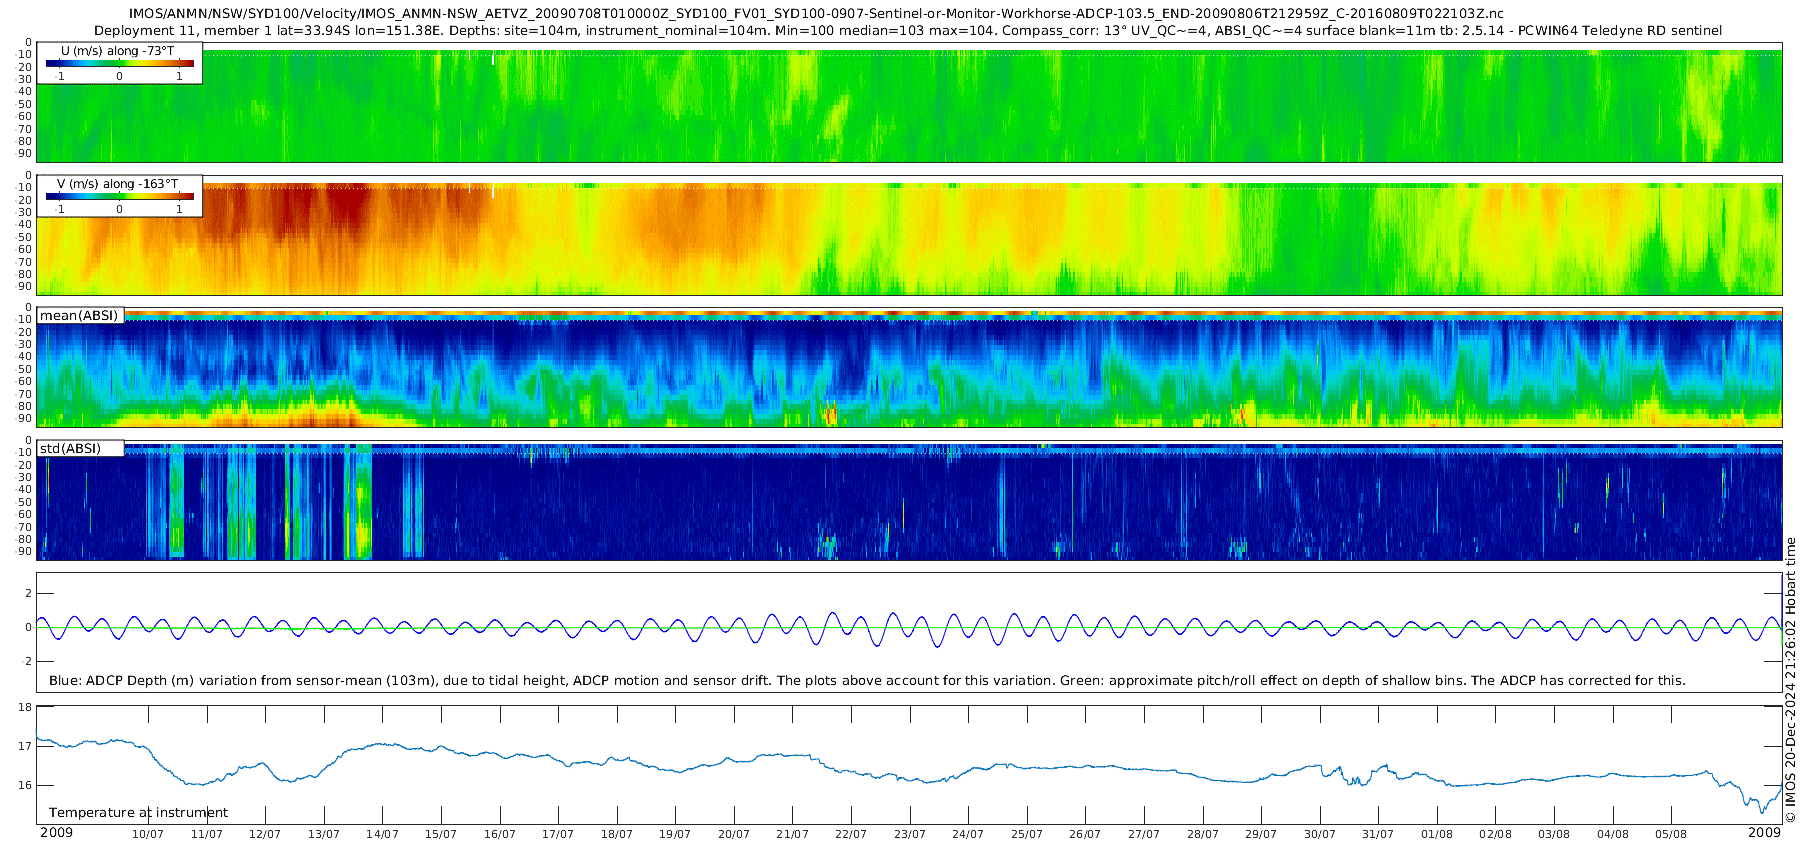
Task: Click the V (m/s) velocity colorbar
Action: (120, 196)
